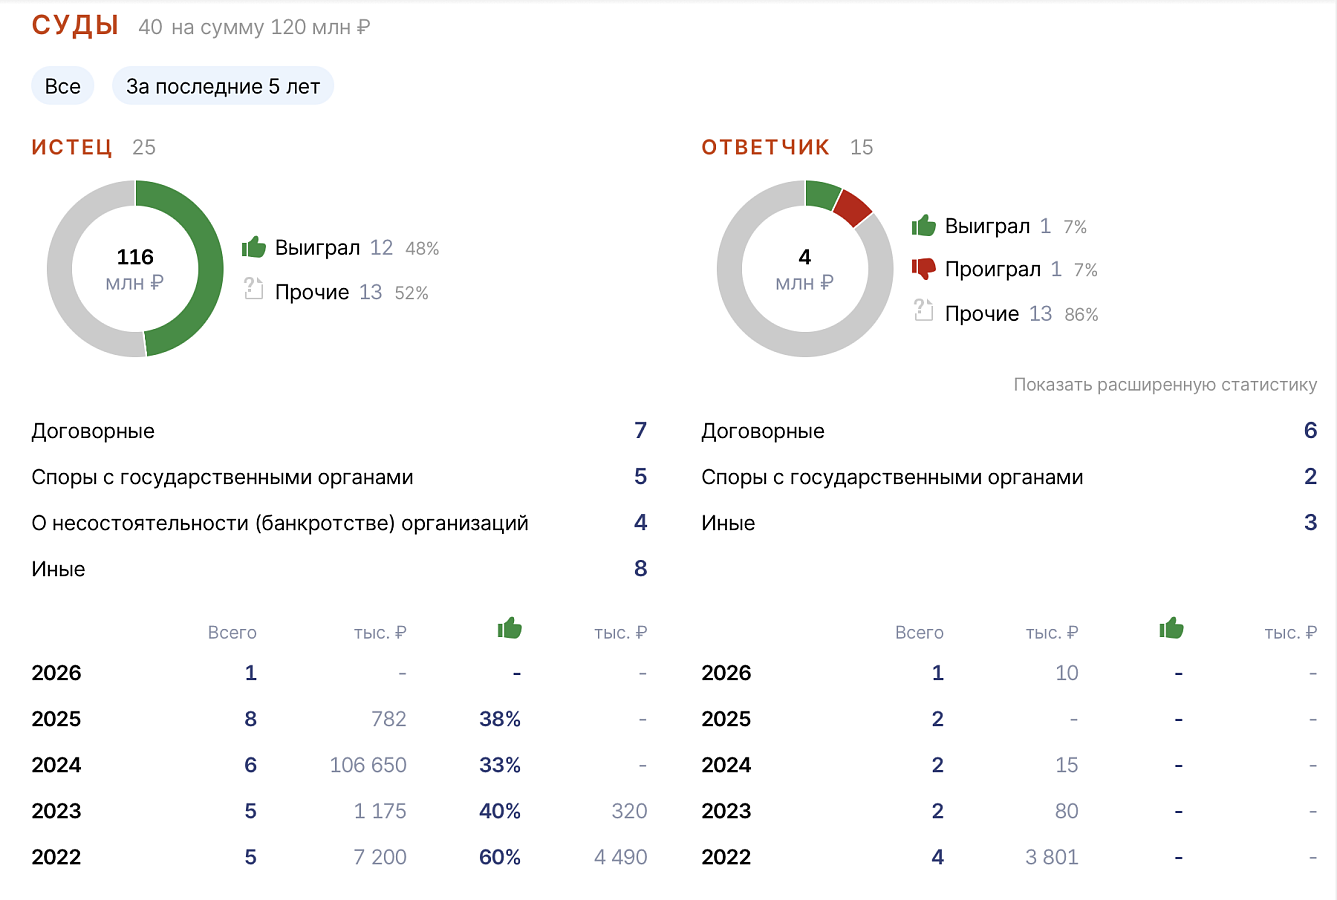Select the Все filter chip
Viewport: 1337px width, 900px height.
tap(63, 86)
